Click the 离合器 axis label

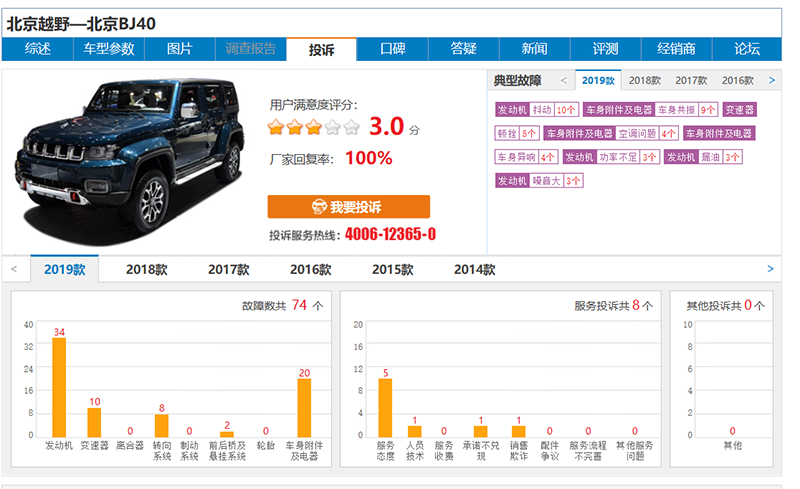pyautogui.click(x=130, y=446)
